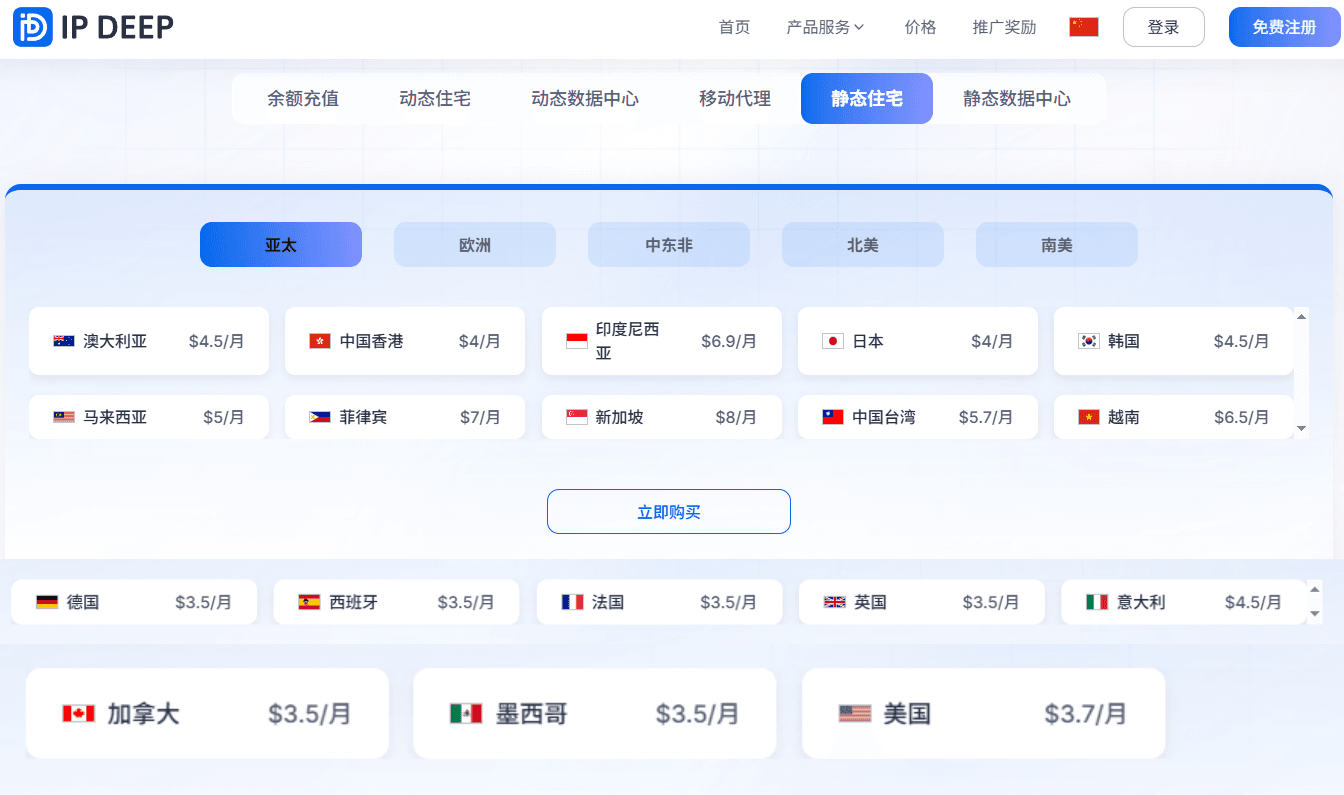Expand the 产品服务 dropdown menu
1344x795 pixels.
[825, 27]
